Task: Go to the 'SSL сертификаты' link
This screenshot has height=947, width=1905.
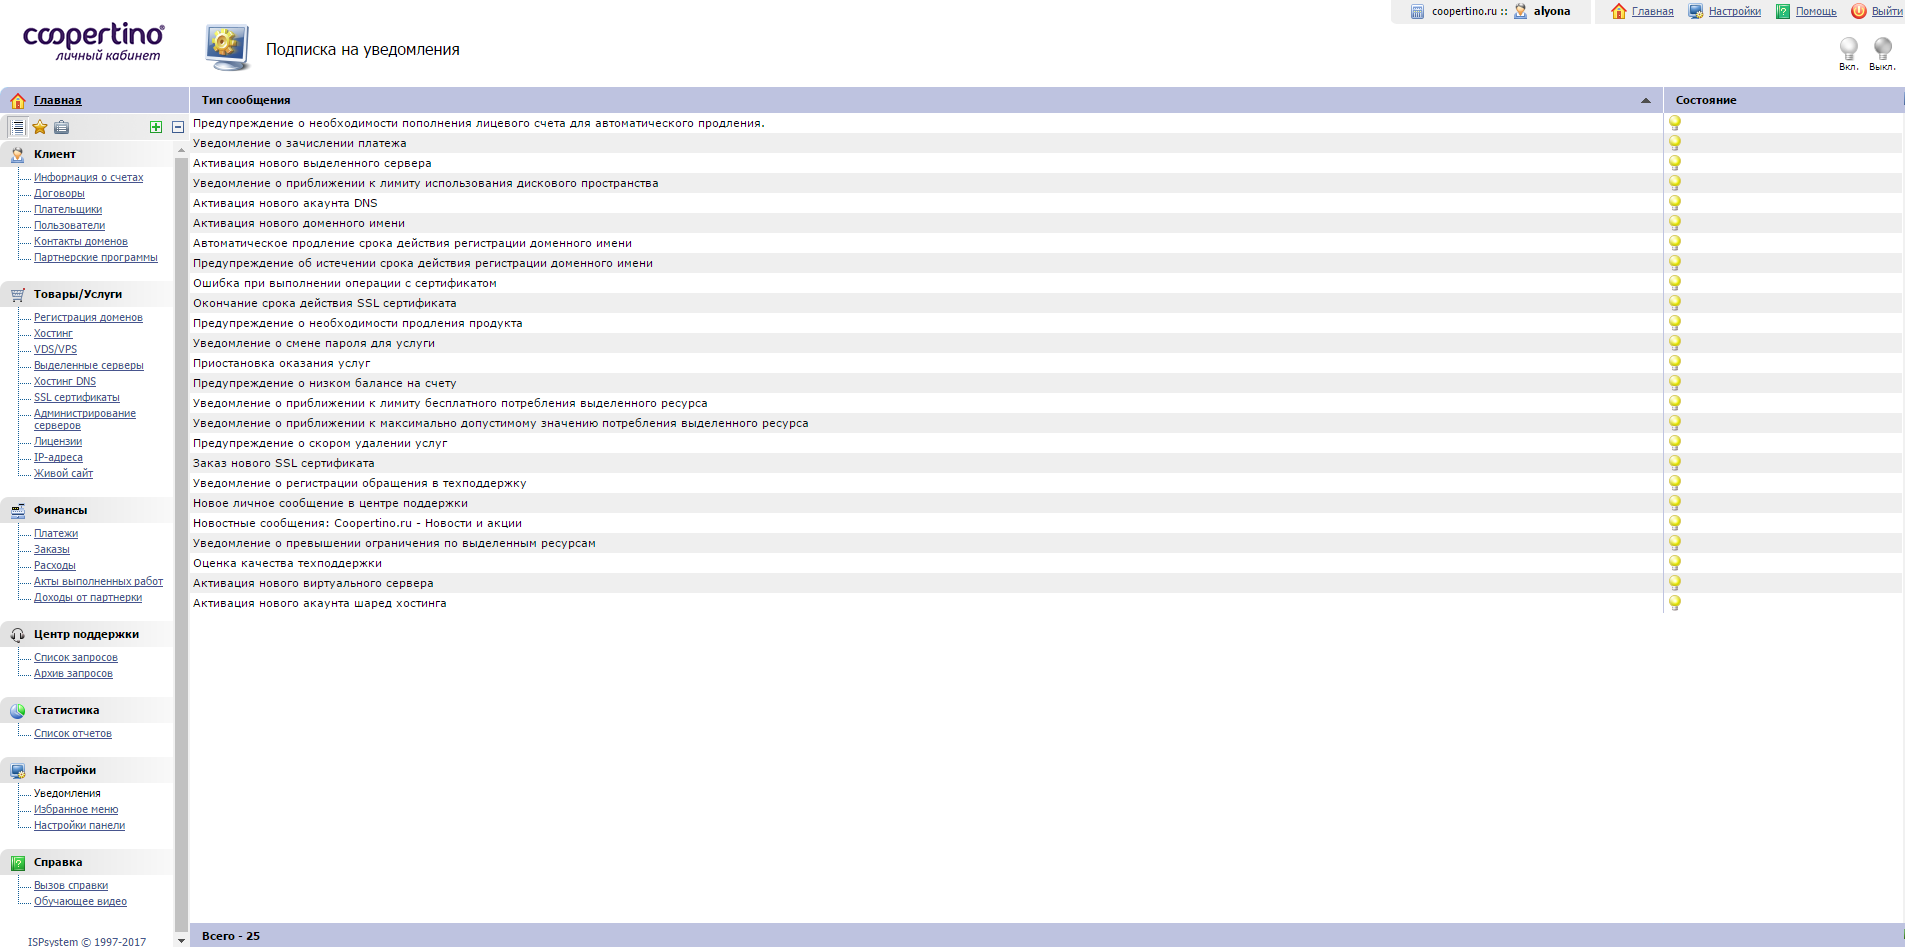Action: pyautogui.click(x=76, y=397)
